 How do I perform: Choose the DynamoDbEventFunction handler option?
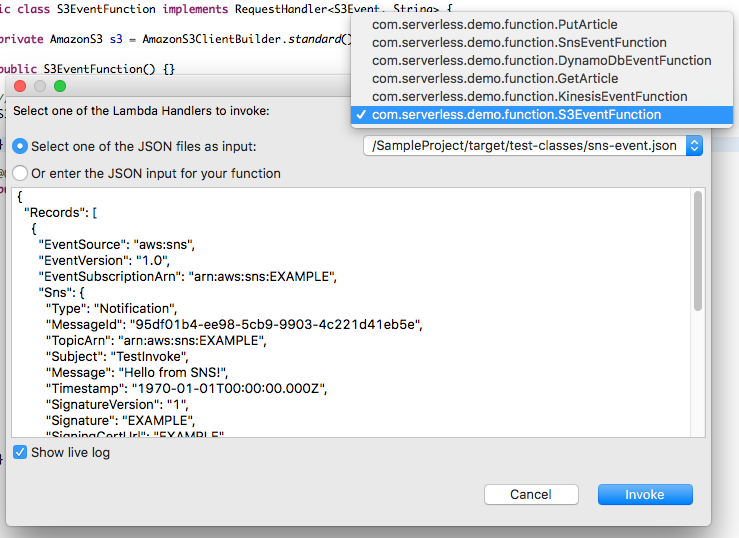pyautogui.click(x=542, y=60)
